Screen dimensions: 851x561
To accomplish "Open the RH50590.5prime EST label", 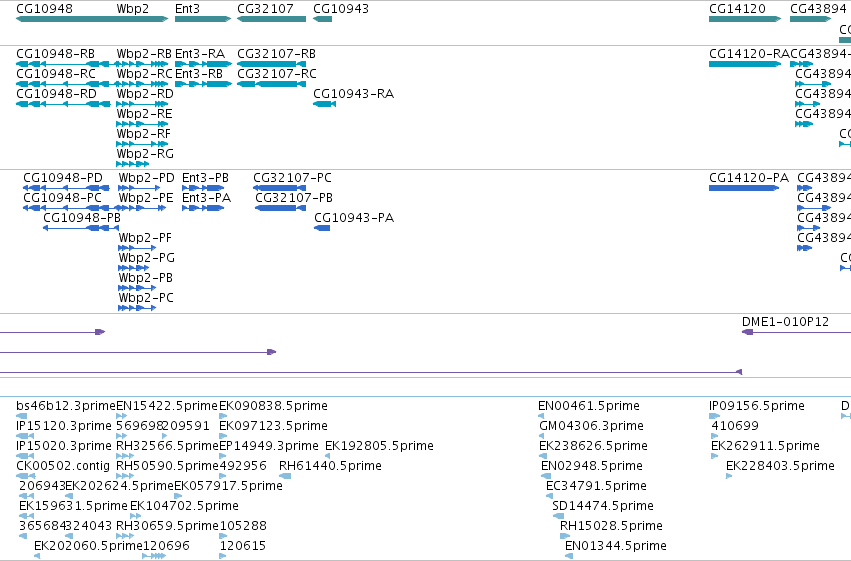I will coord(167,467).
